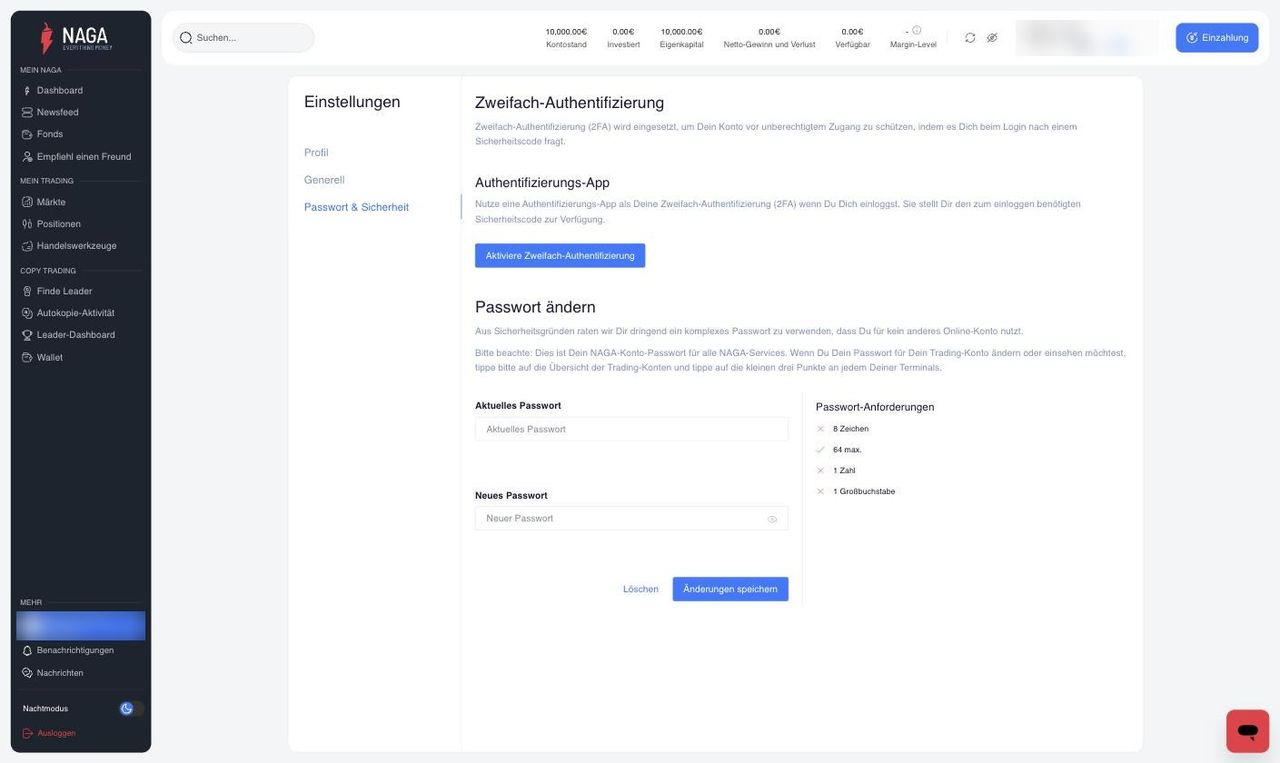Focus the Suchen search field
Image resolution: width=1280 pixels, height=763 pixels.
tap(243, 38)
